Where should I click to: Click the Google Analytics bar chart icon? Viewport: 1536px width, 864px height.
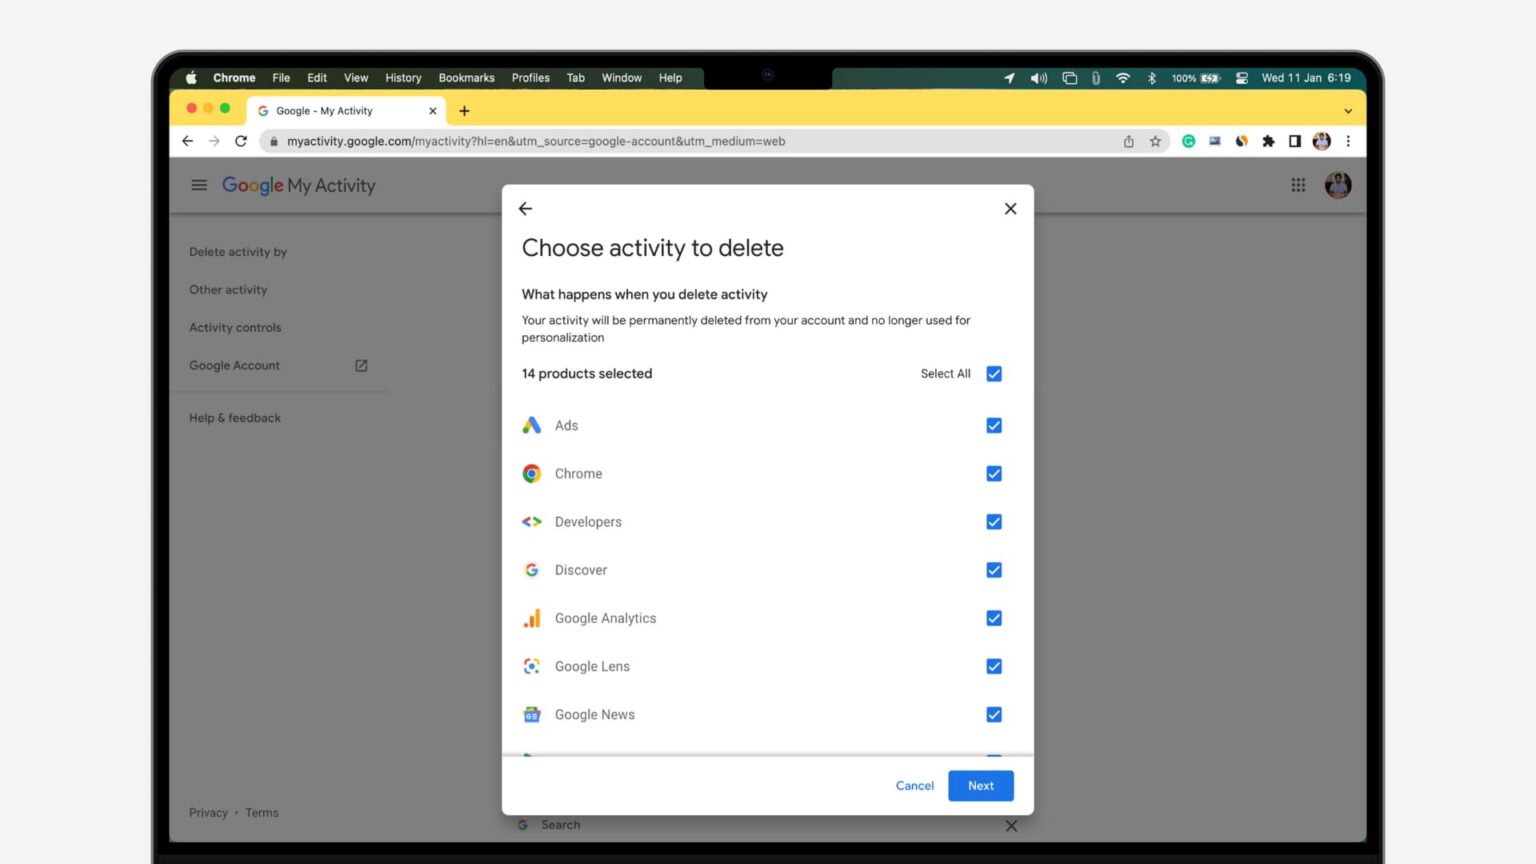[532, 618]
